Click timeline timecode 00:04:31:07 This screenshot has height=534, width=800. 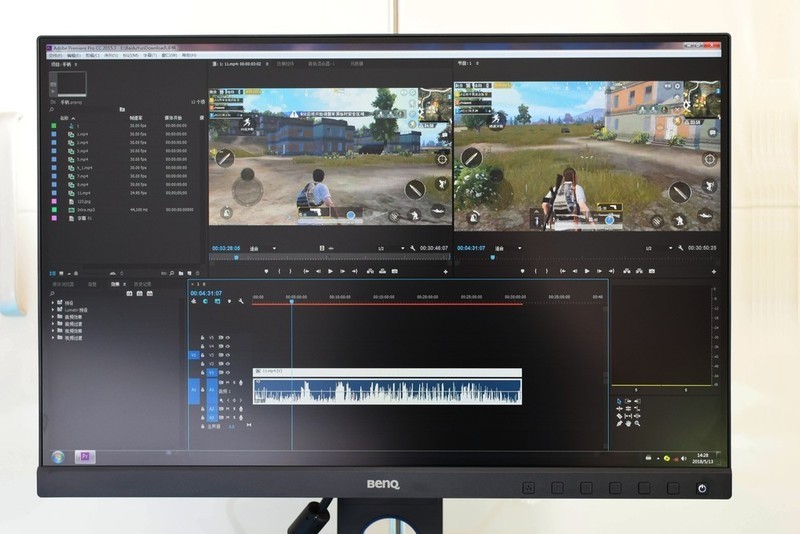206,293
